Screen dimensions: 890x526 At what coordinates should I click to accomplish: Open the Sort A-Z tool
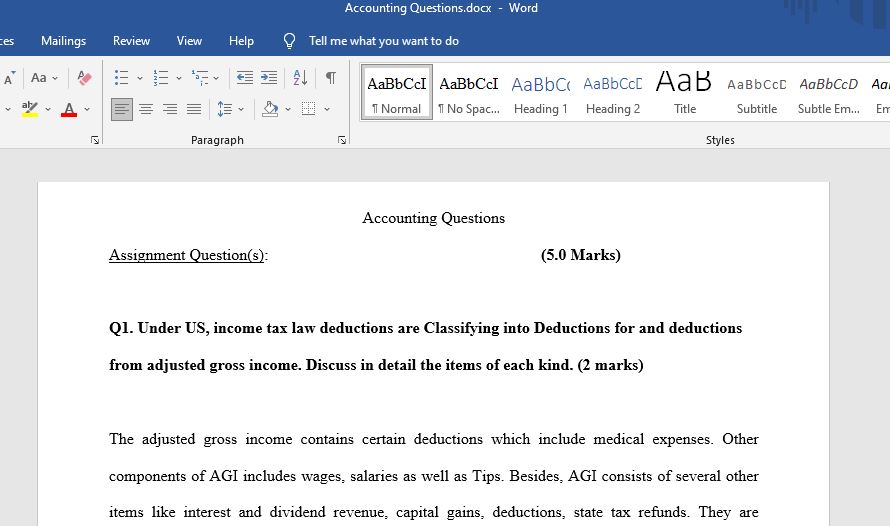pyautogui.click(x=300, y=78)
